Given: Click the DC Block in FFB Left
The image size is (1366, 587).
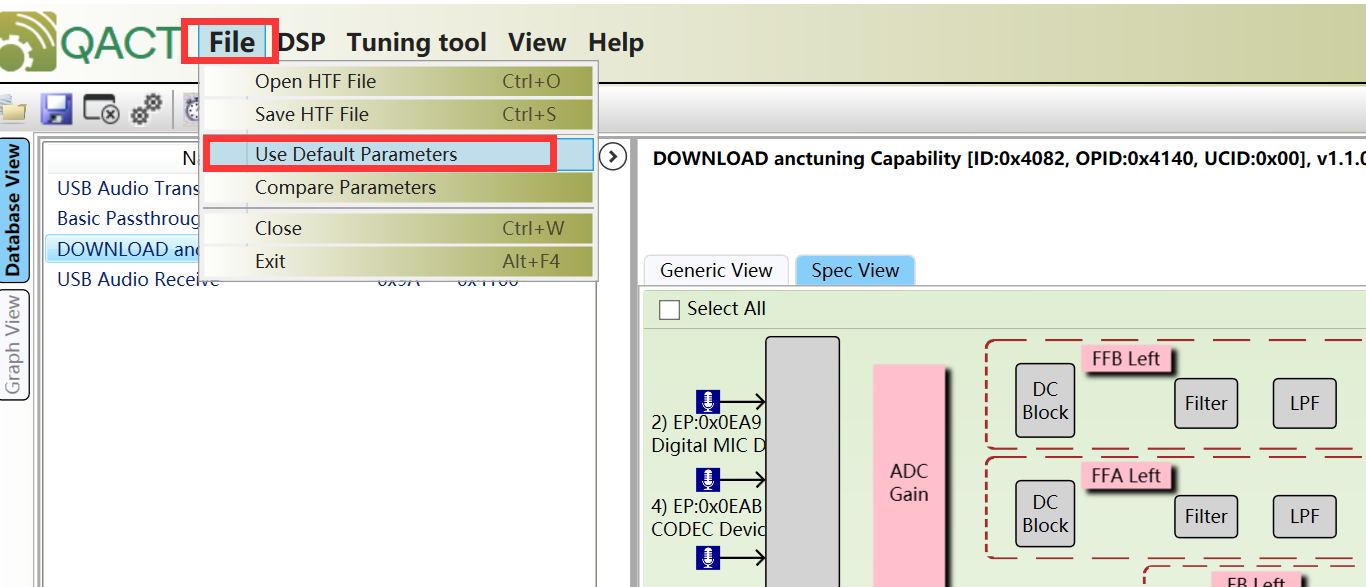Looking at the screenshot, I should click(1045, 400).
